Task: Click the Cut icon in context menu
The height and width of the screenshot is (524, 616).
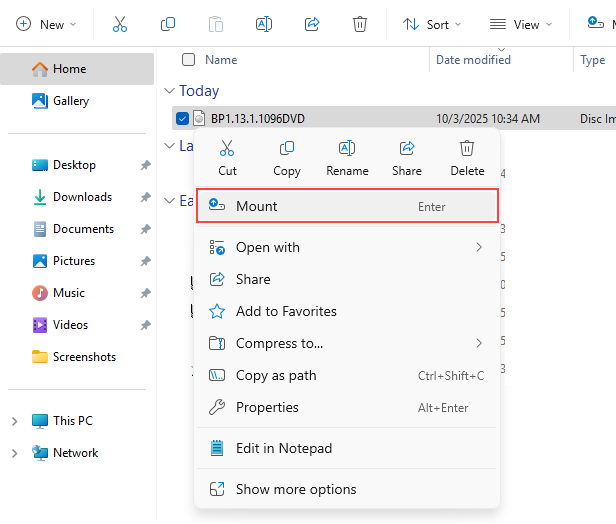Action: pyautogui.click(x=227, y=149)
